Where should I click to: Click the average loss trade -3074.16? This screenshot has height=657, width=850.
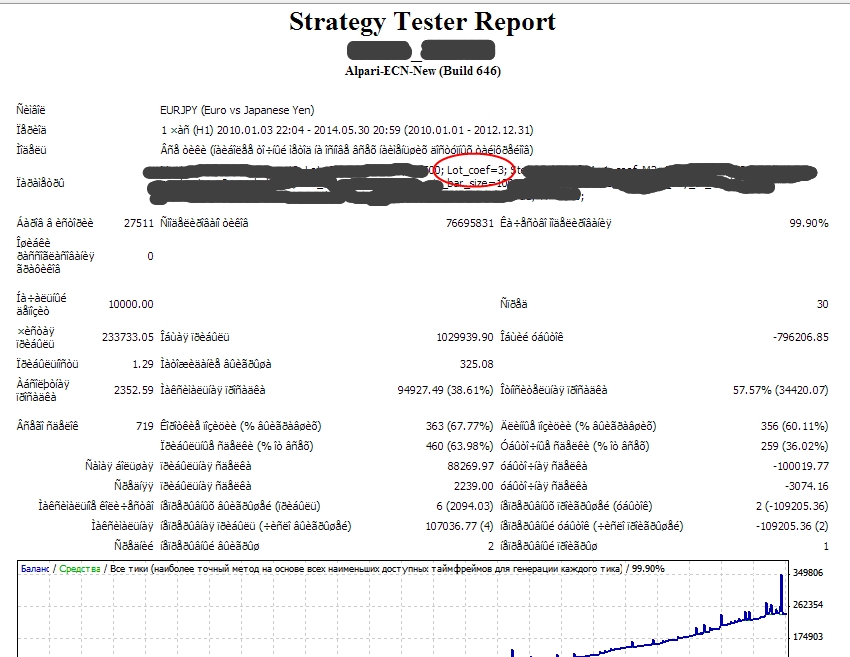tap(807, 486)
